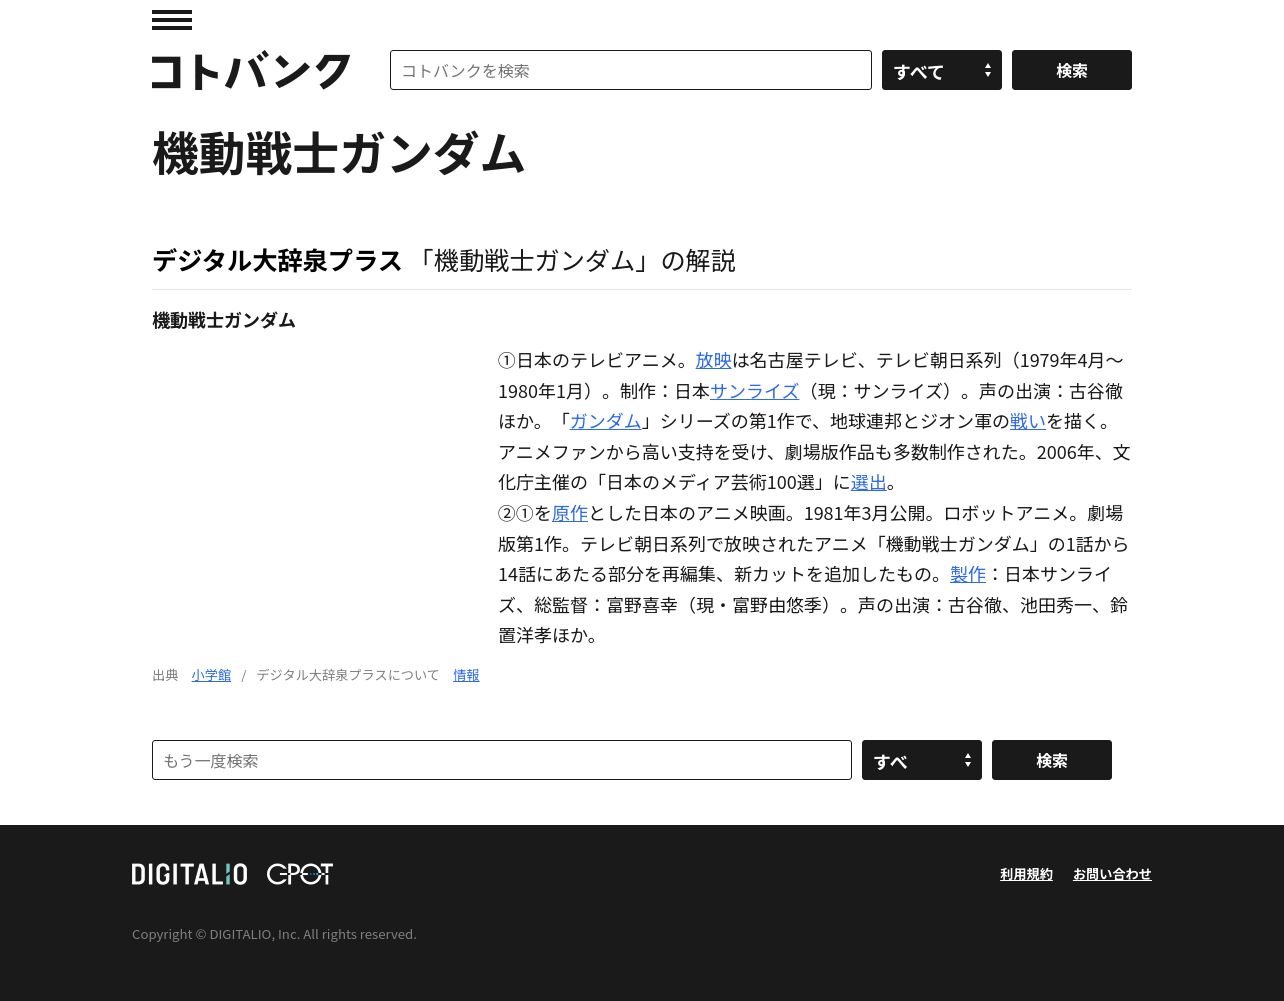Screen dimensions: 1284x1001
Task: Open the すべて dropdown in header
Action: 942,70
